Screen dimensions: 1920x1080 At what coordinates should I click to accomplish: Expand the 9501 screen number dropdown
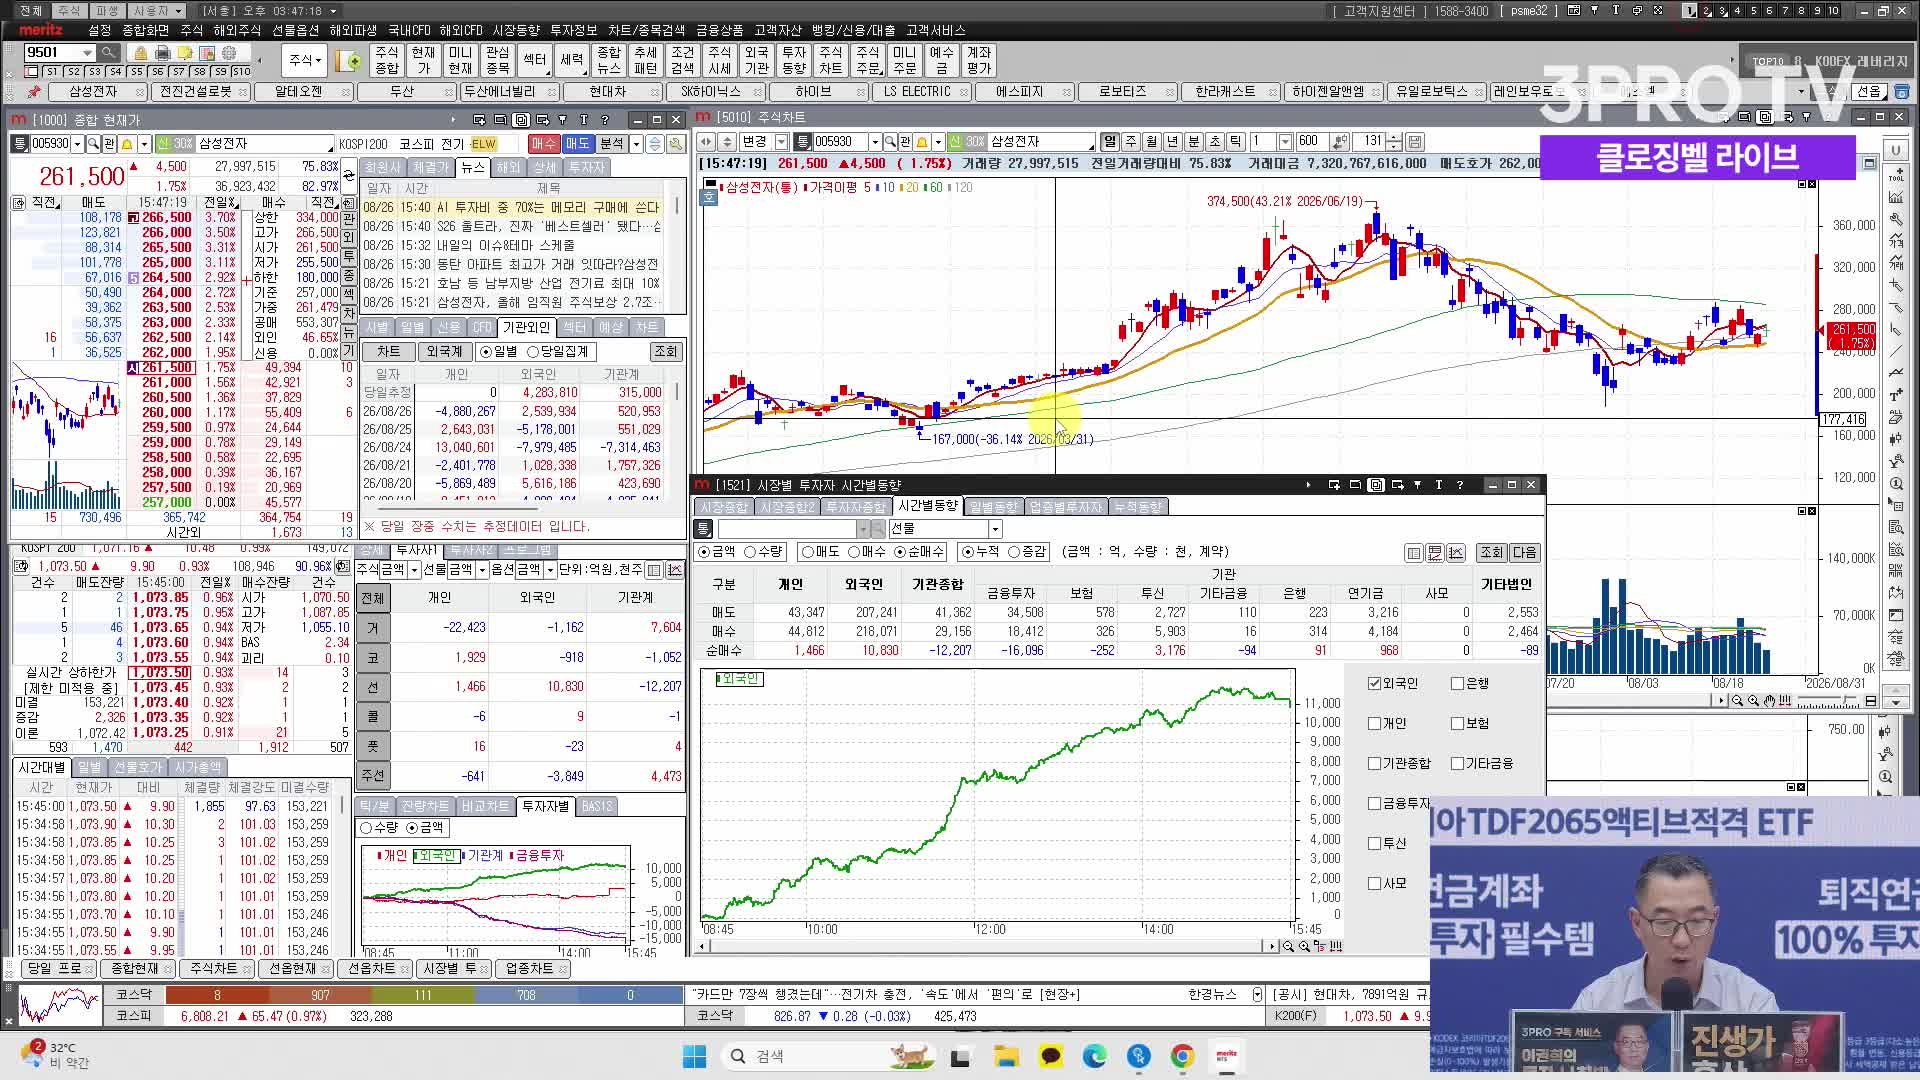[88, 53]
